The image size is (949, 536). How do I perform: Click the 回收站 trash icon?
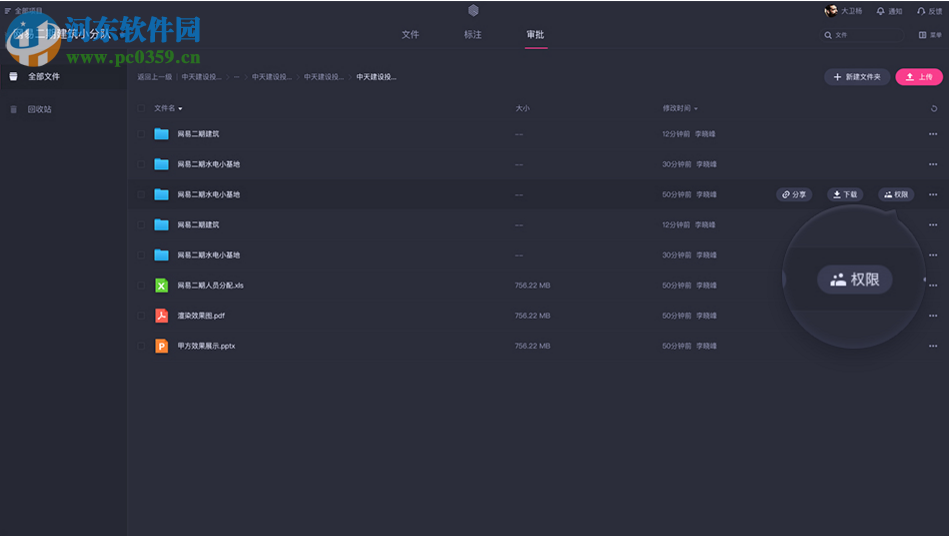13,109
